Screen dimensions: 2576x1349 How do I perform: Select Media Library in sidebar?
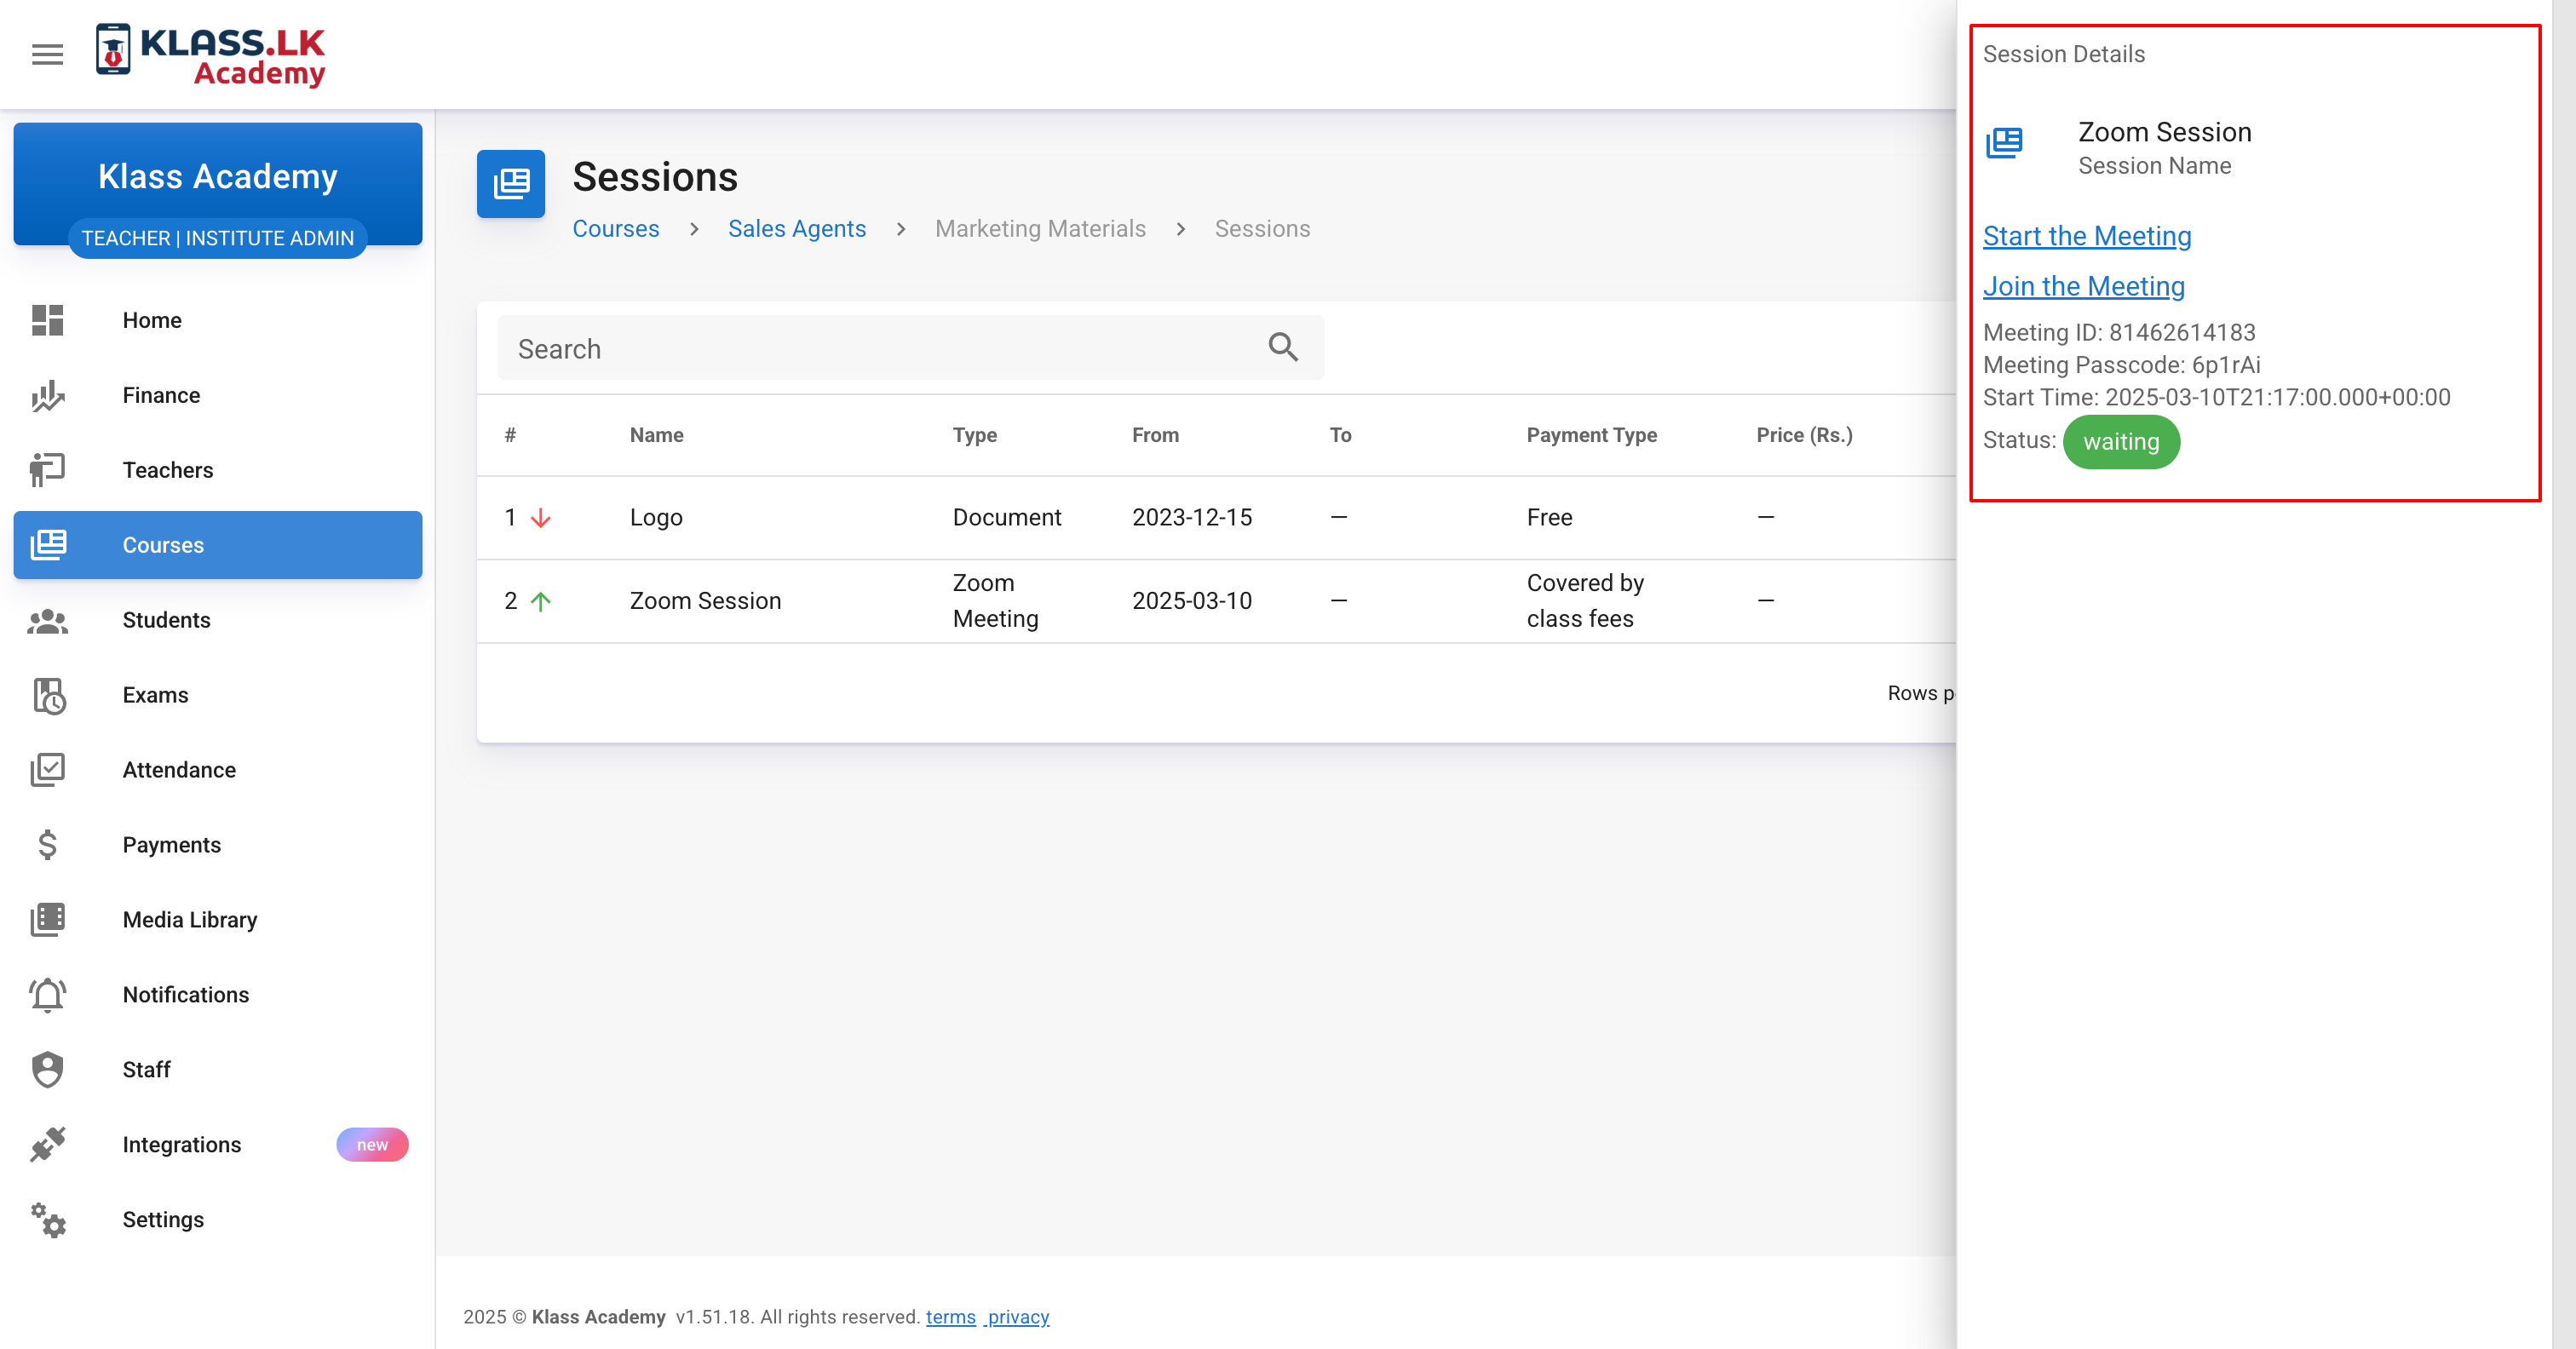tap(190, 920)
